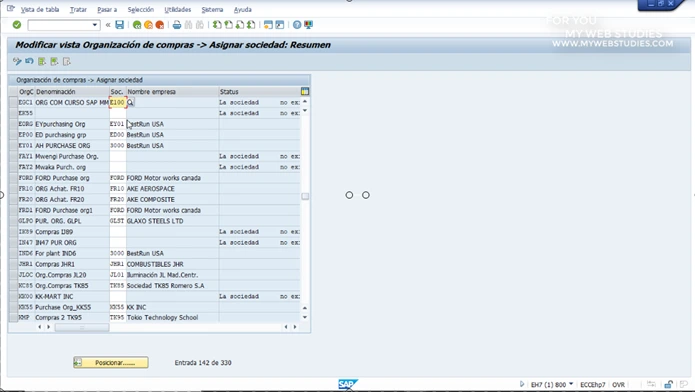Select the JHR1 row selector box
The image size is (695, 392).
[13, 264]
